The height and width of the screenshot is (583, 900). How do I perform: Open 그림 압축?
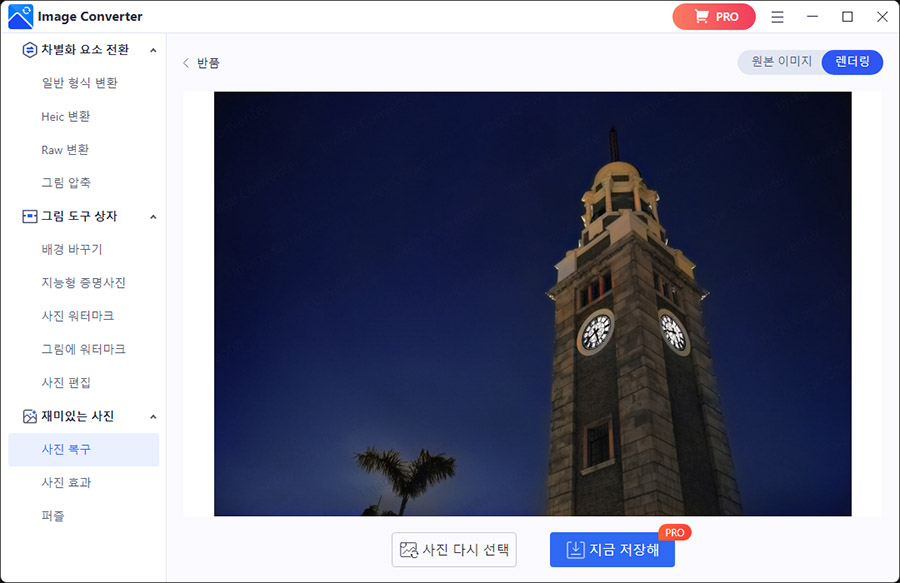65,183
